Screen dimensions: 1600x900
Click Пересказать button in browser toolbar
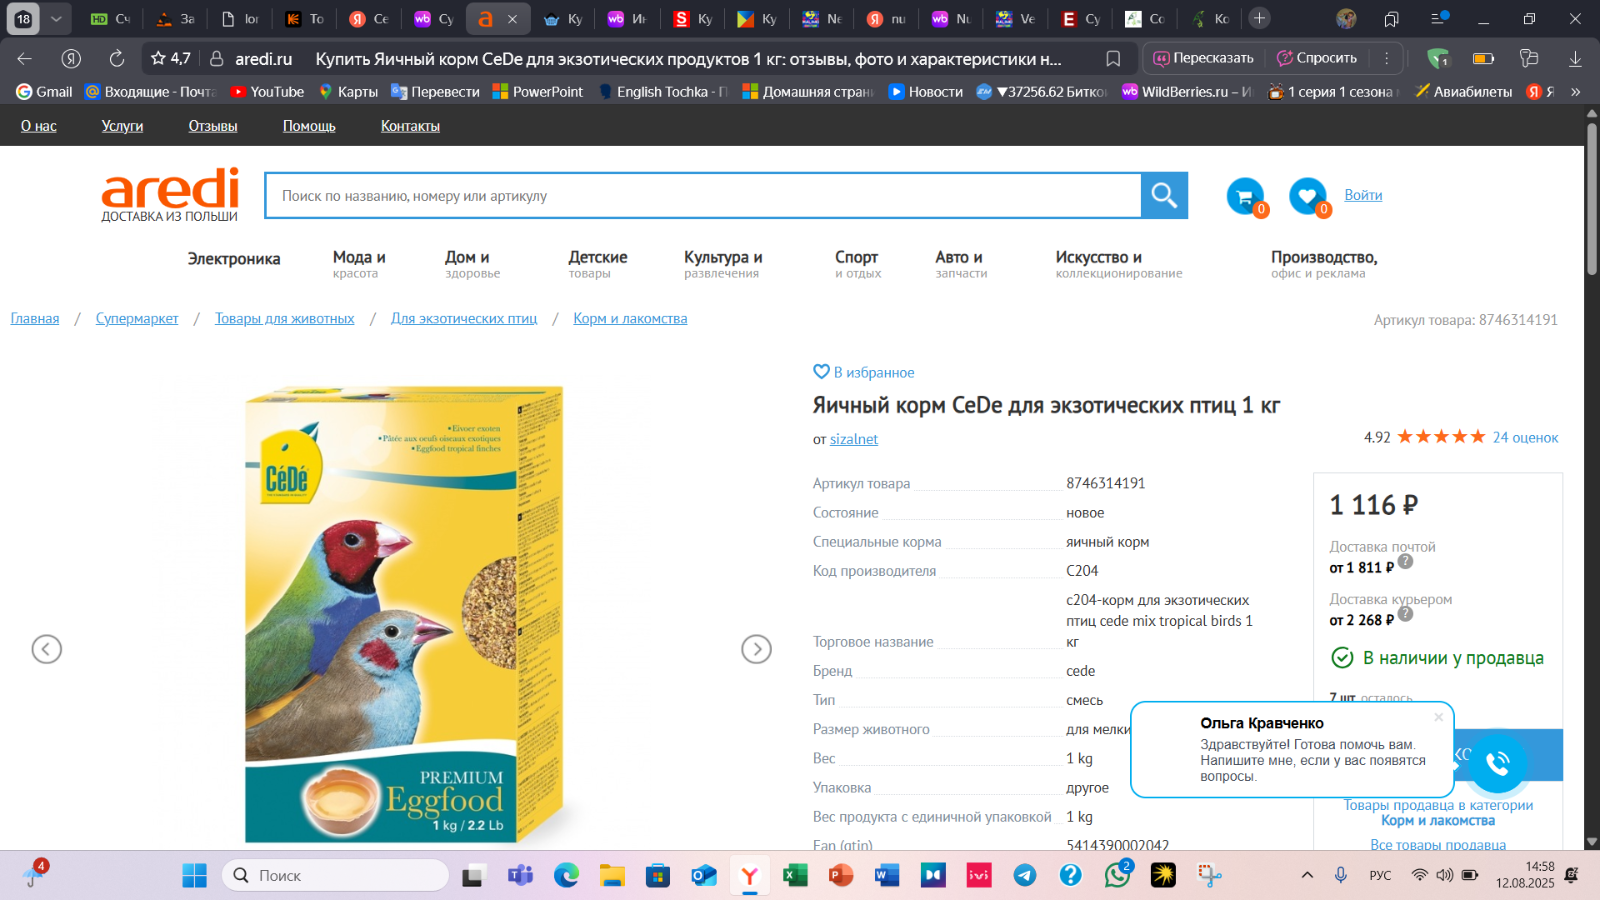coord(1204,58)
